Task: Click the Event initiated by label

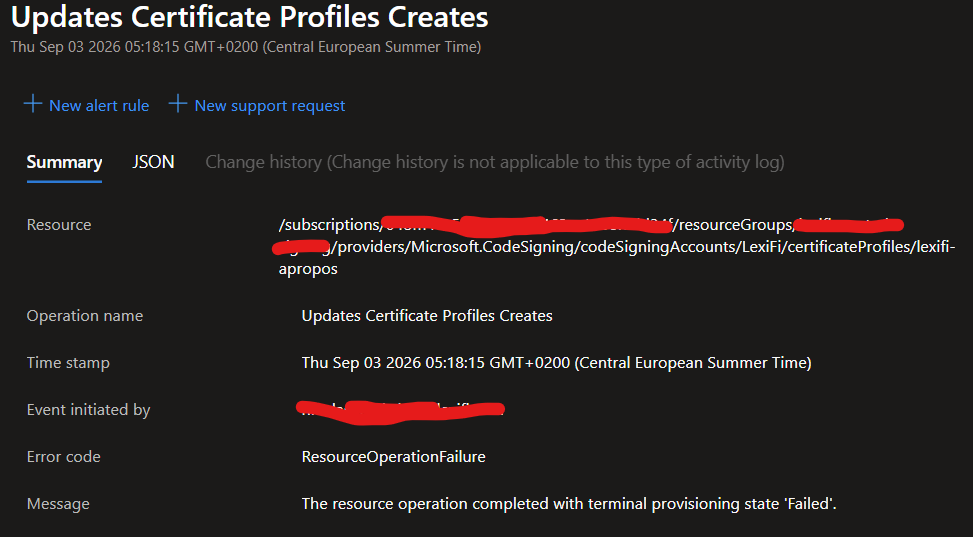Action: coord(89,410)
